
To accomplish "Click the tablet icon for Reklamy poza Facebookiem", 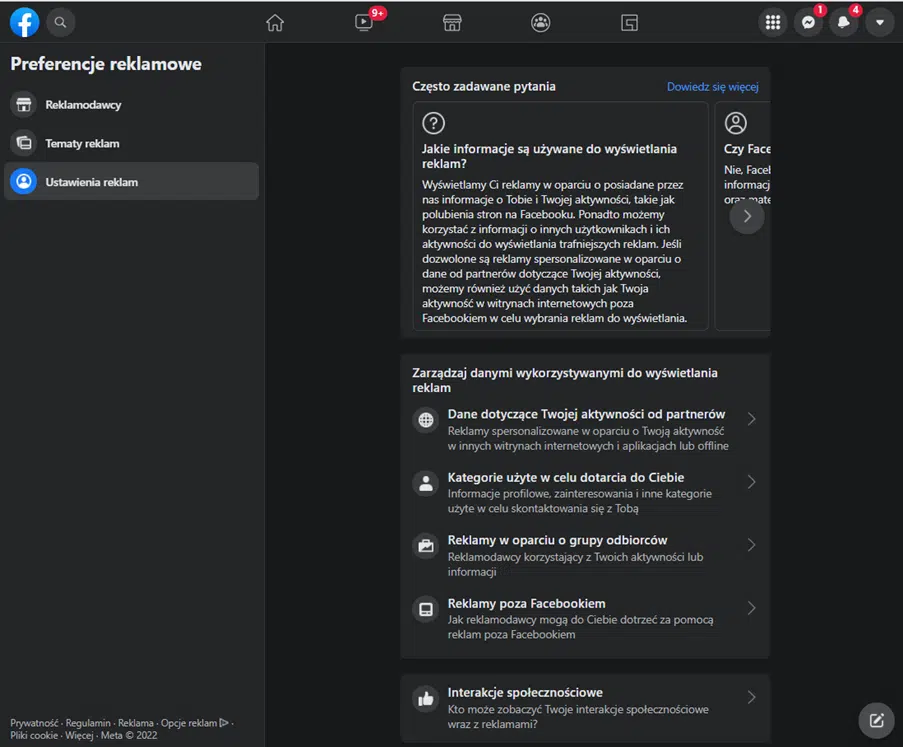I will [426, 609].
